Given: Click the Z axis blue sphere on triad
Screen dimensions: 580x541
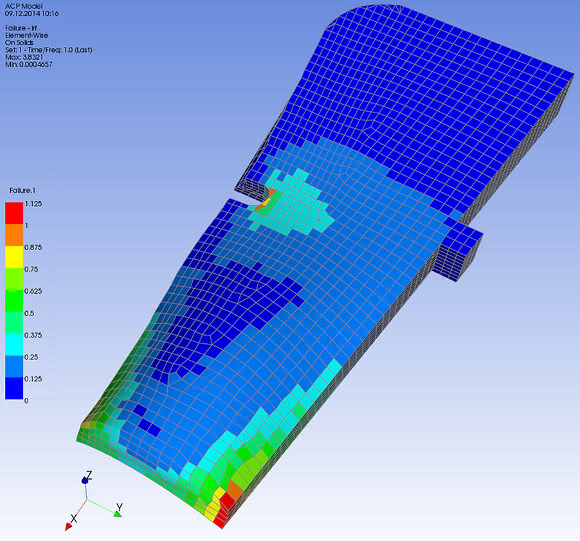Looking at the screenshot, I should [x=85, y=480].
